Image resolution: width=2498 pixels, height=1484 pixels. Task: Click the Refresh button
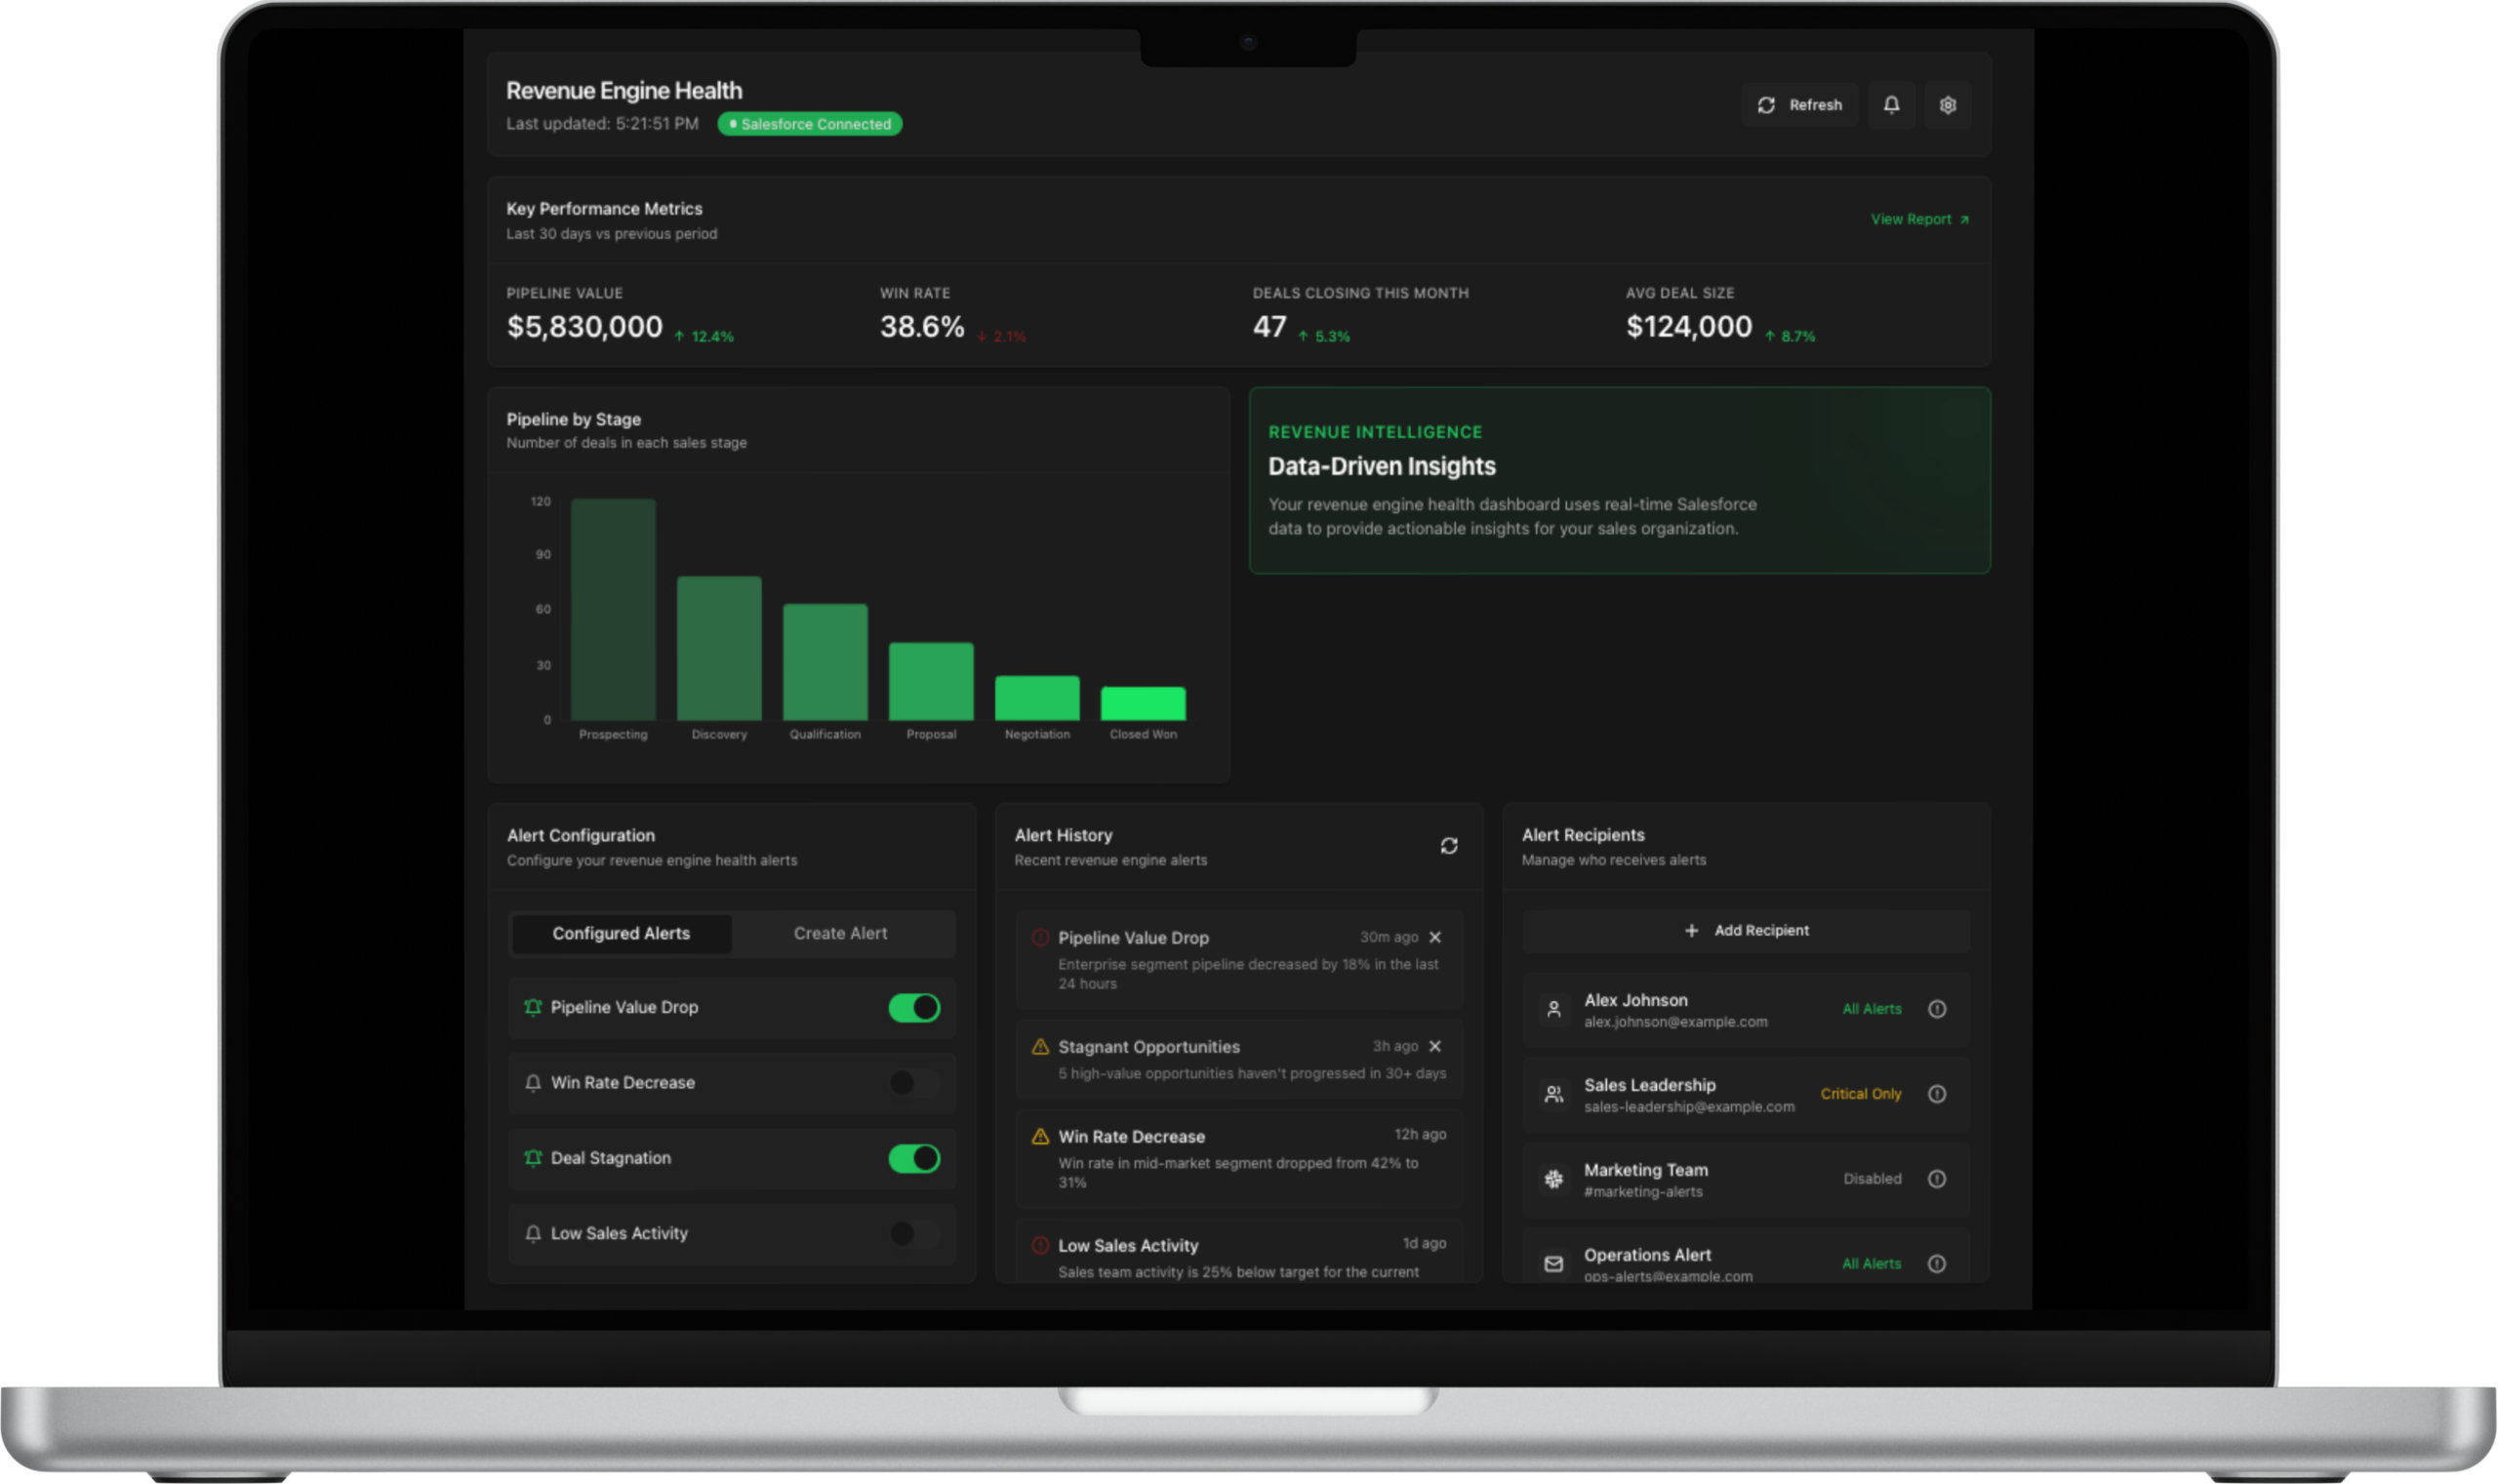1800,105
